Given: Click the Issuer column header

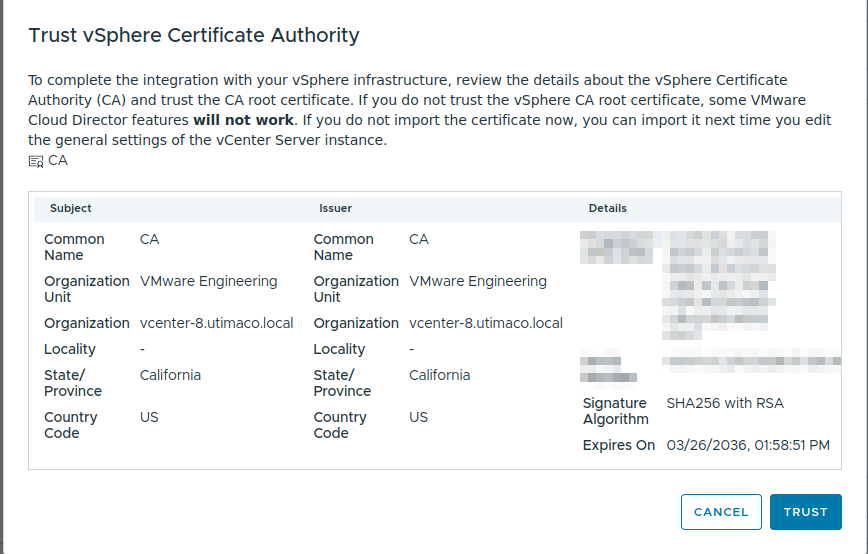Looking at the screenshot, I should 335,208.
